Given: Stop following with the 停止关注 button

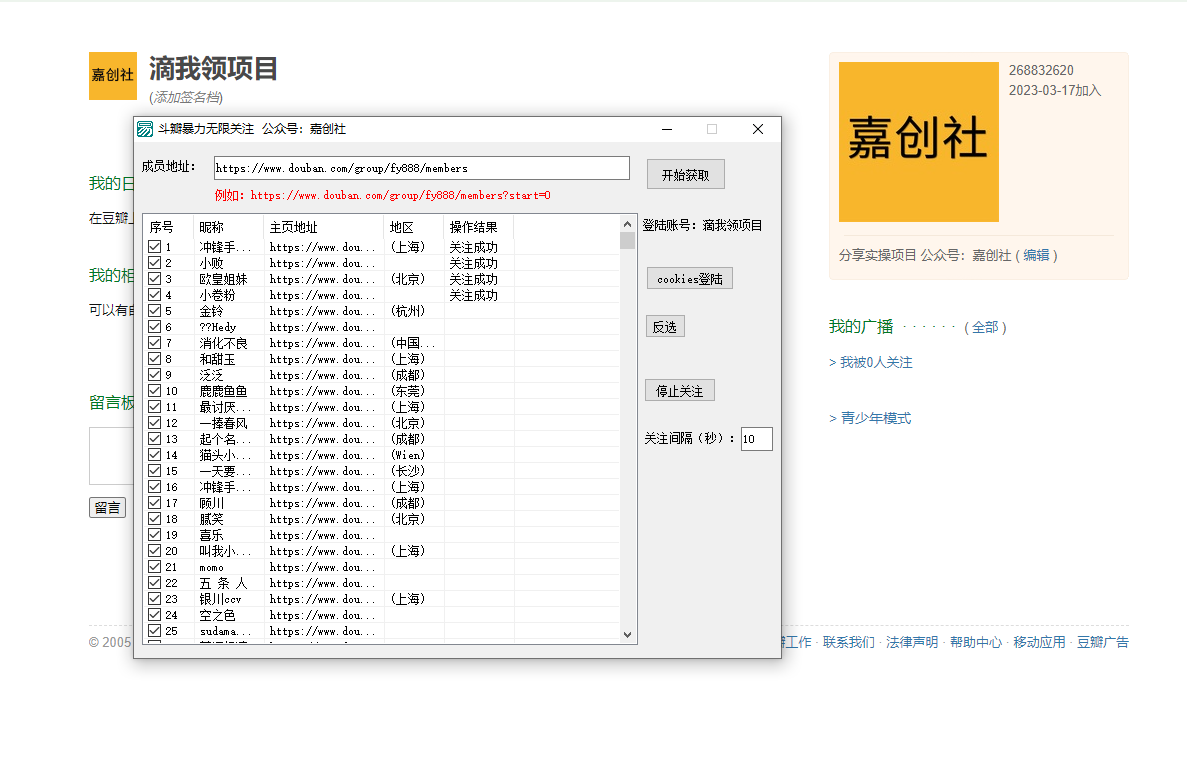Looking at the screenshot, I should coord(680,391).
